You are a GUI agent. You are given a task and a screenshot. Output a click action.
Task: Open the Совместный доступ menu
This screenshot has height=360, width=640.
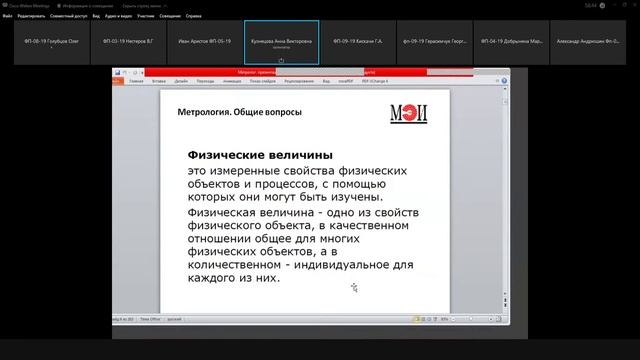69,16
